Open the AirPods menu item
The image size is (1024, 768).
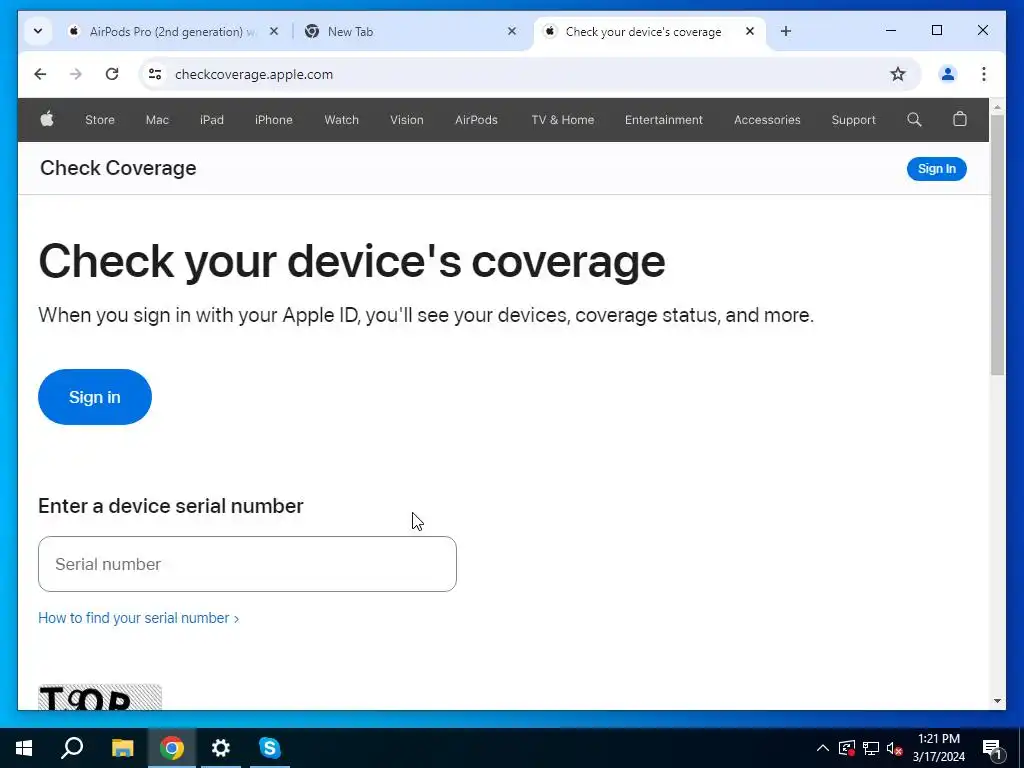476,120
